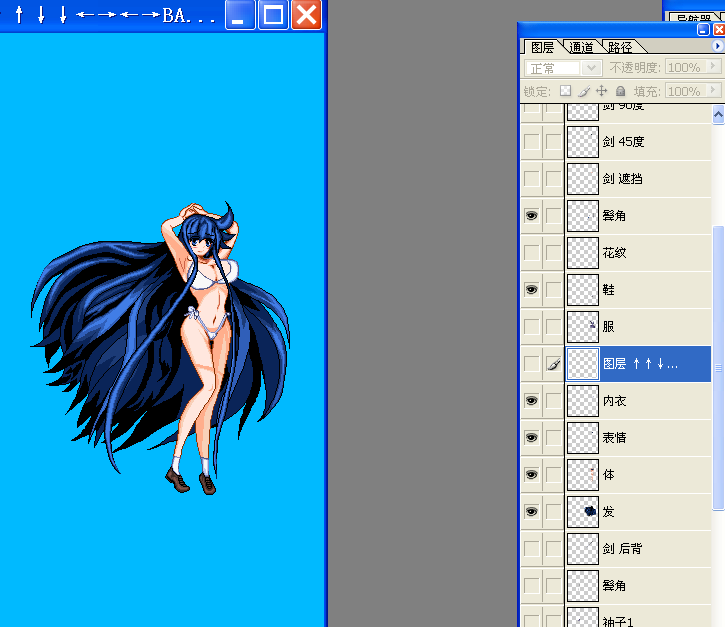Select visible 鬓角 layer name above 花纹
725x627 pixels.
[614, 216]
